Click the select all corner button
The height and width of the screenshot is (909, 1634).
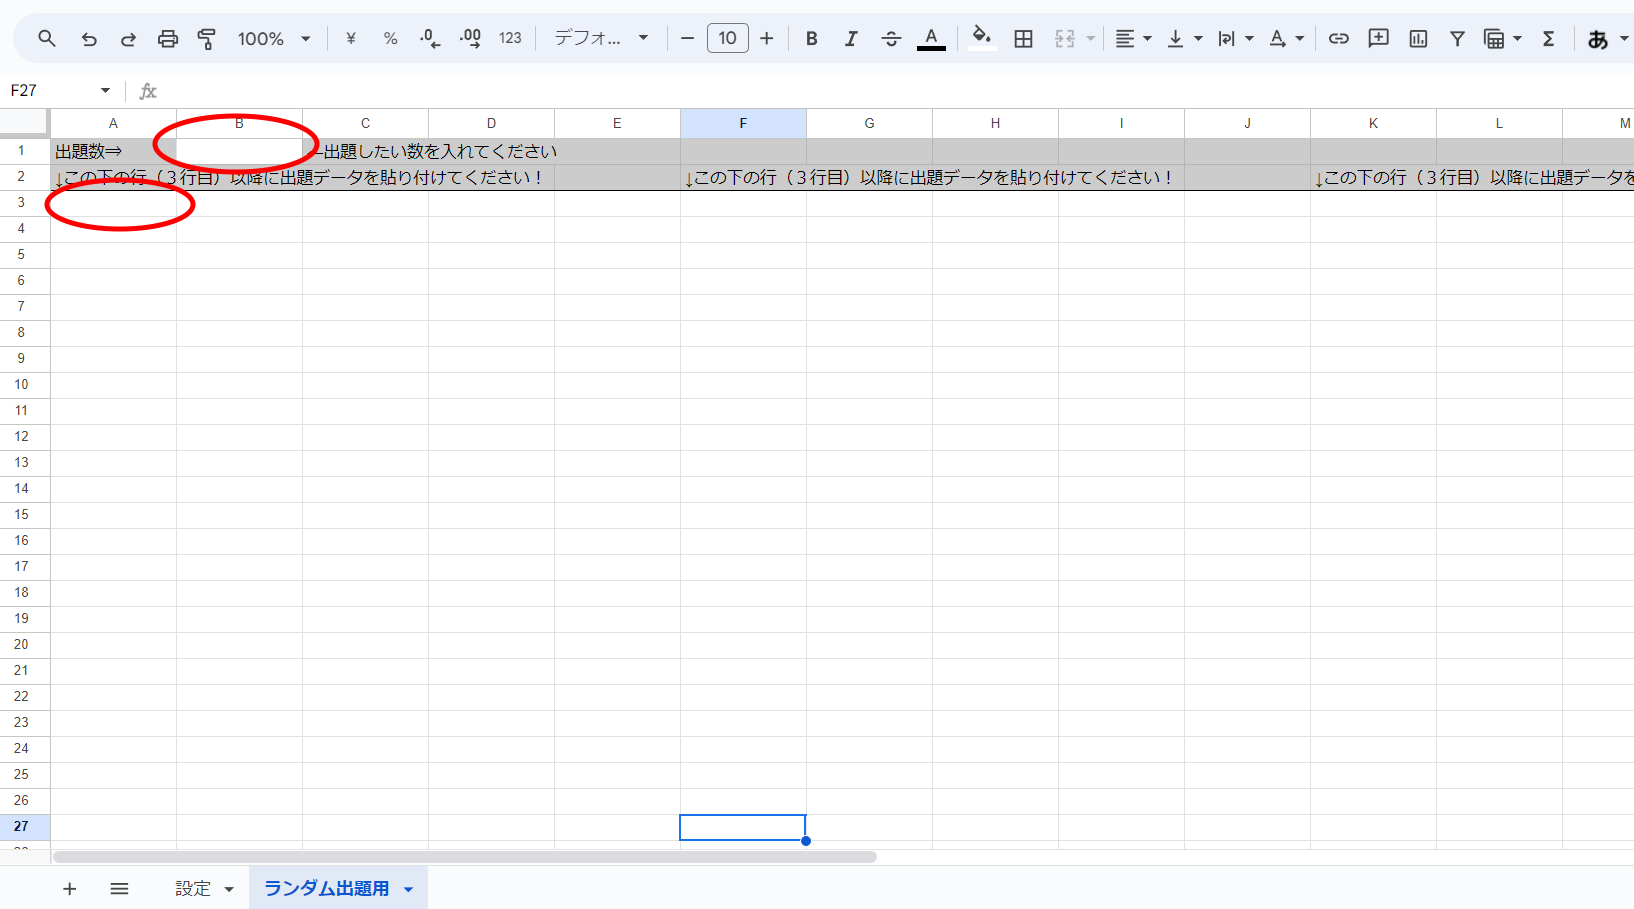click(24, 123)
